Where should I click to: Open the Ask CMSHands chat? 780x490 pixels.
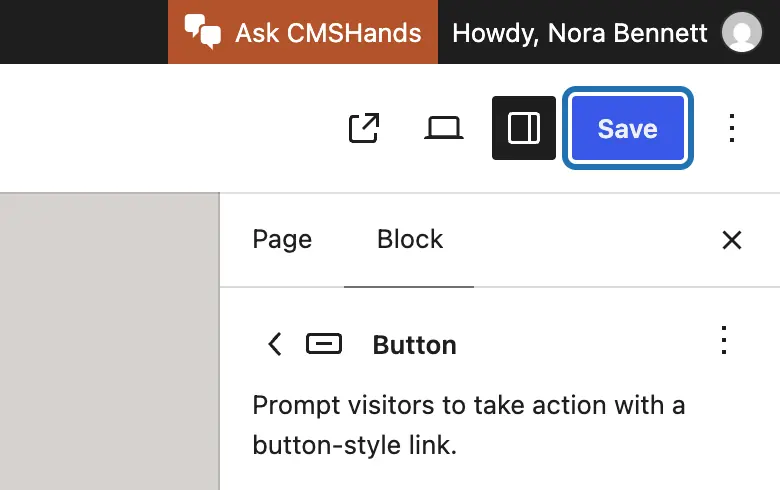303,32
